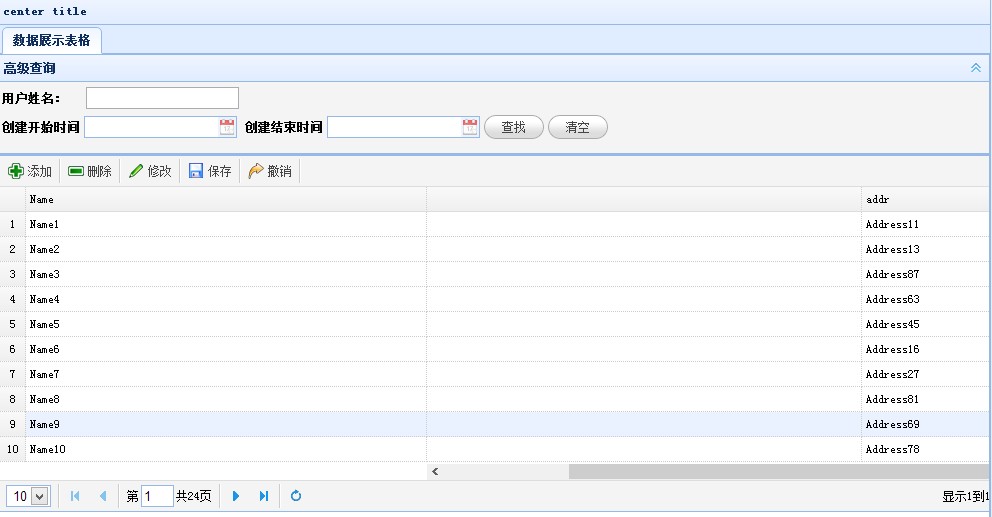Screen dimensions: 992x517
Task: Select the row with Name1
Action: click(x=495, y=224)
